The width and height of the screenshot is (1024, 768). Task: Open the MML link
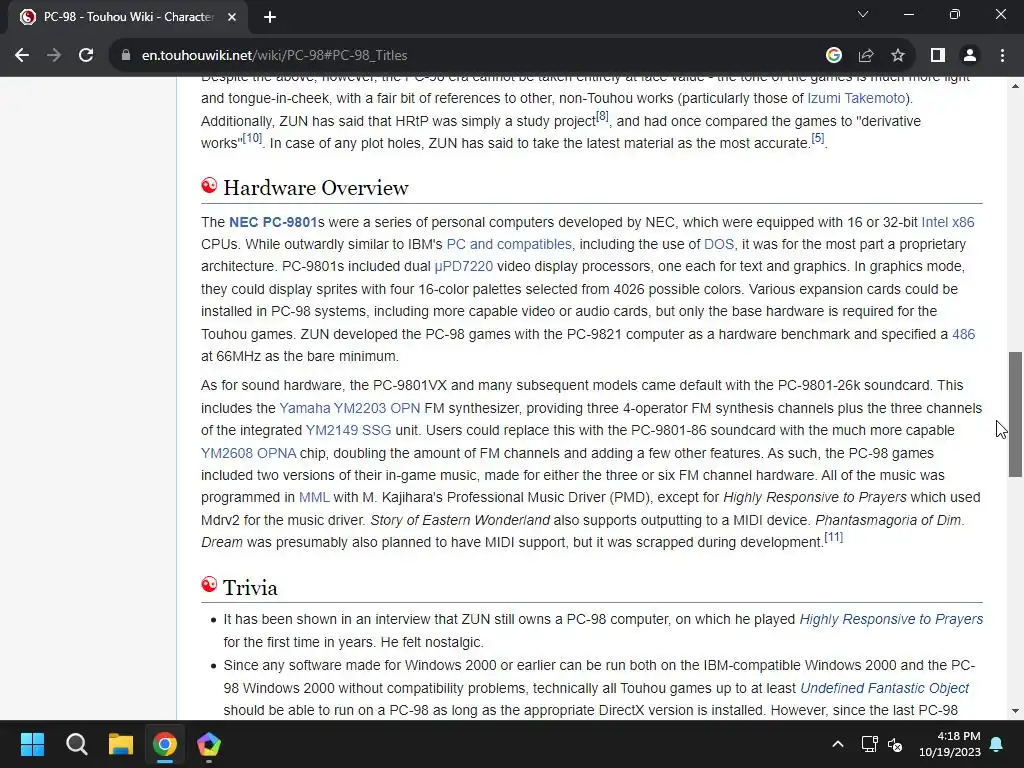[x=314, y=498]
